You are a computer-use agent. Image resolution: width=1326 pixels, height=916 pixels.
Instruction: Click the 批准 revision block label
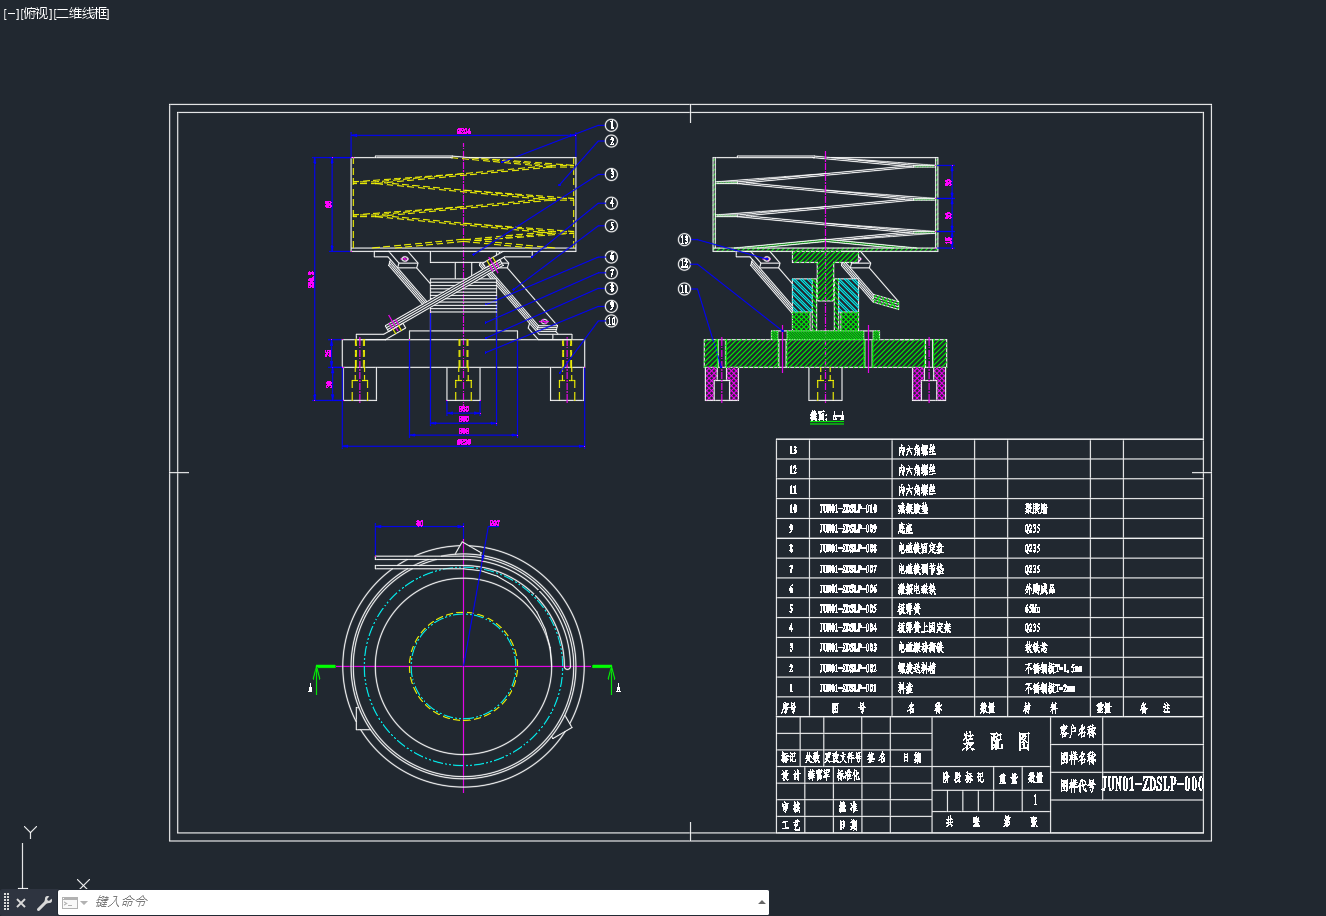point(848,807)
